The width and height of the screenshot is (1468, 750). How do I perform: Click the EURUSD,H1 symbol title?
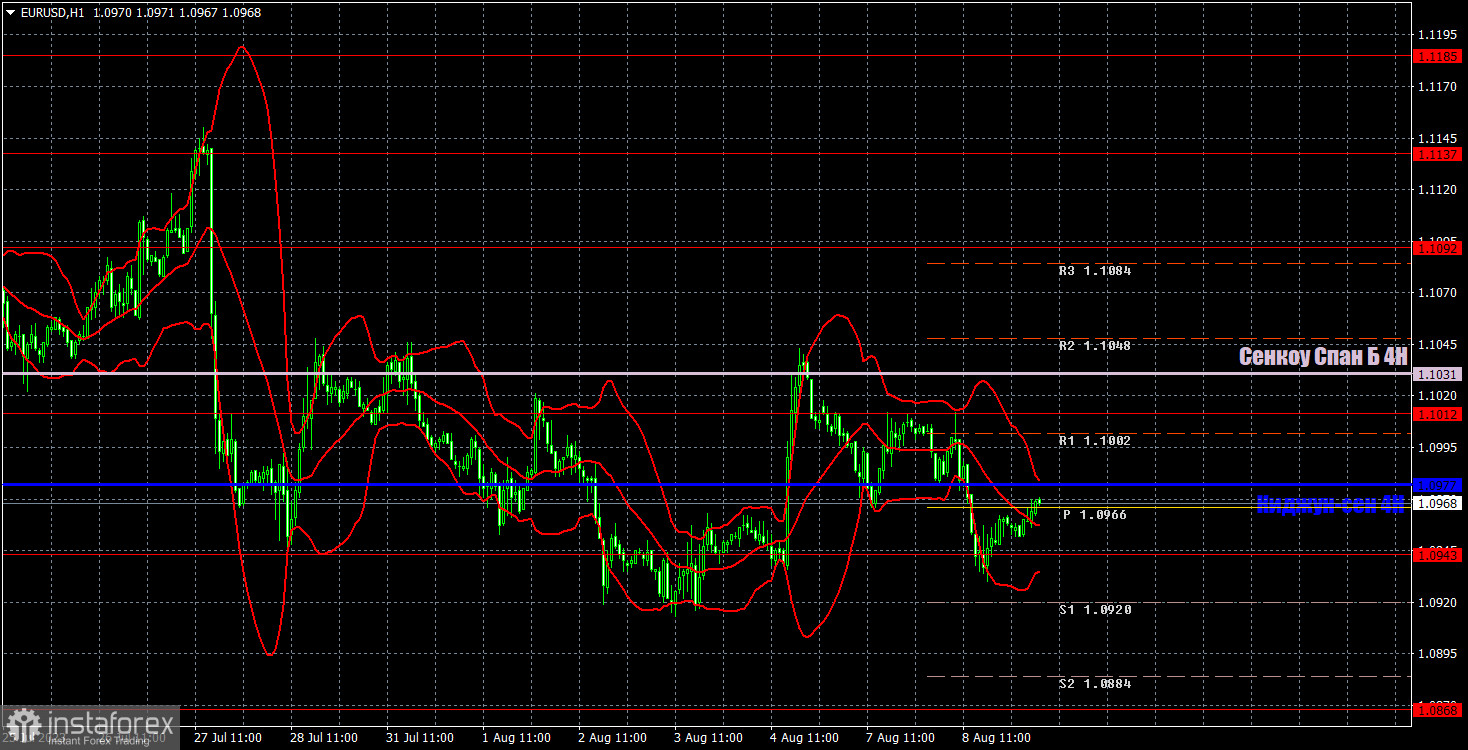coord(52,11)
